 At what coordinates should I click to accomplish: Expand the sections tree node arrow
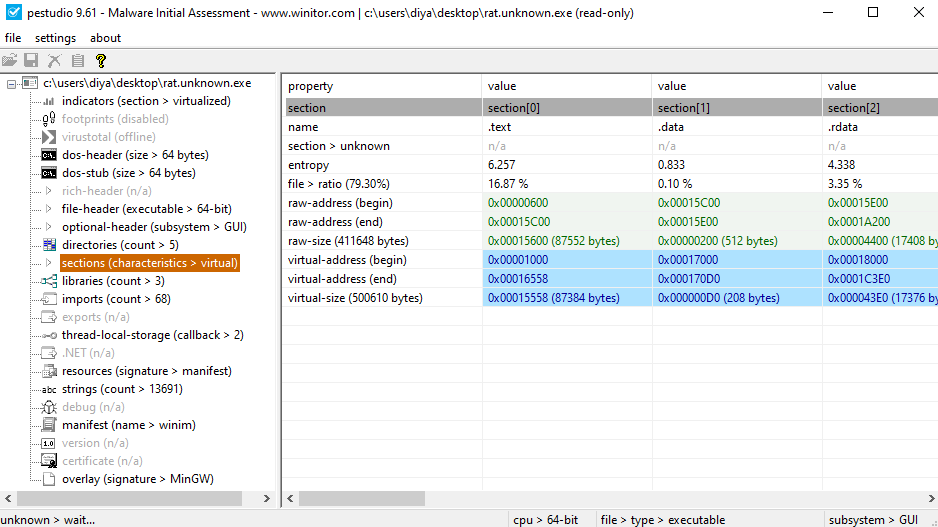(x=49, y=263)
